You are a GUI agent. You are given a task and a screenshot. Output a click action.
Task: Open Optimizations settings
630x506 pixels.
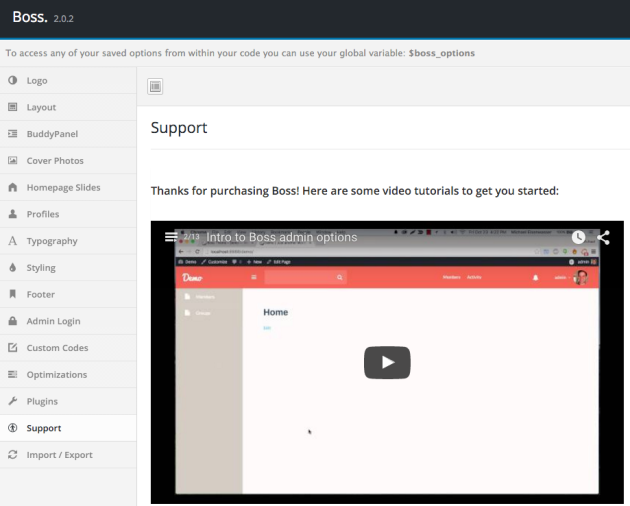(x=68, y=374)
